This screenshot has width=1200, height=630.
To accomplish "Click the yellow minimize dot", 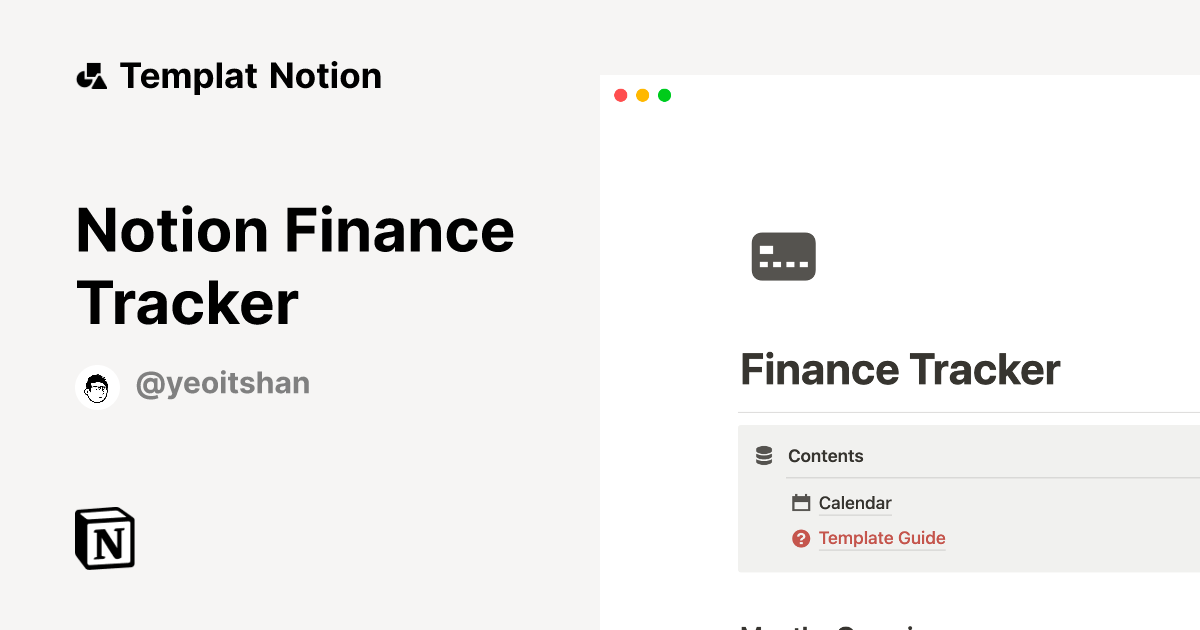I will (x=642, y=95).
